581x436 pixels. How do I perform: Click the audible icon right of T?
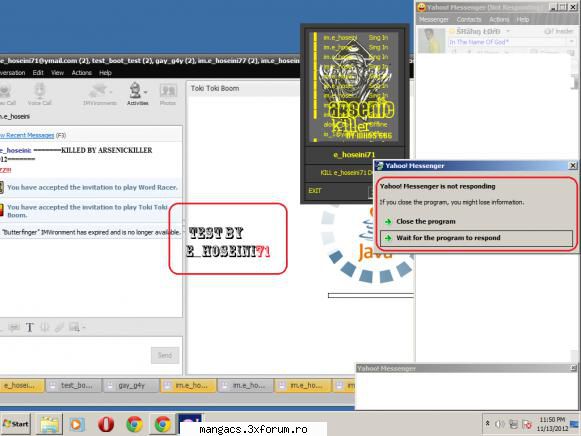pyautogui.click(x=44, y=327)
